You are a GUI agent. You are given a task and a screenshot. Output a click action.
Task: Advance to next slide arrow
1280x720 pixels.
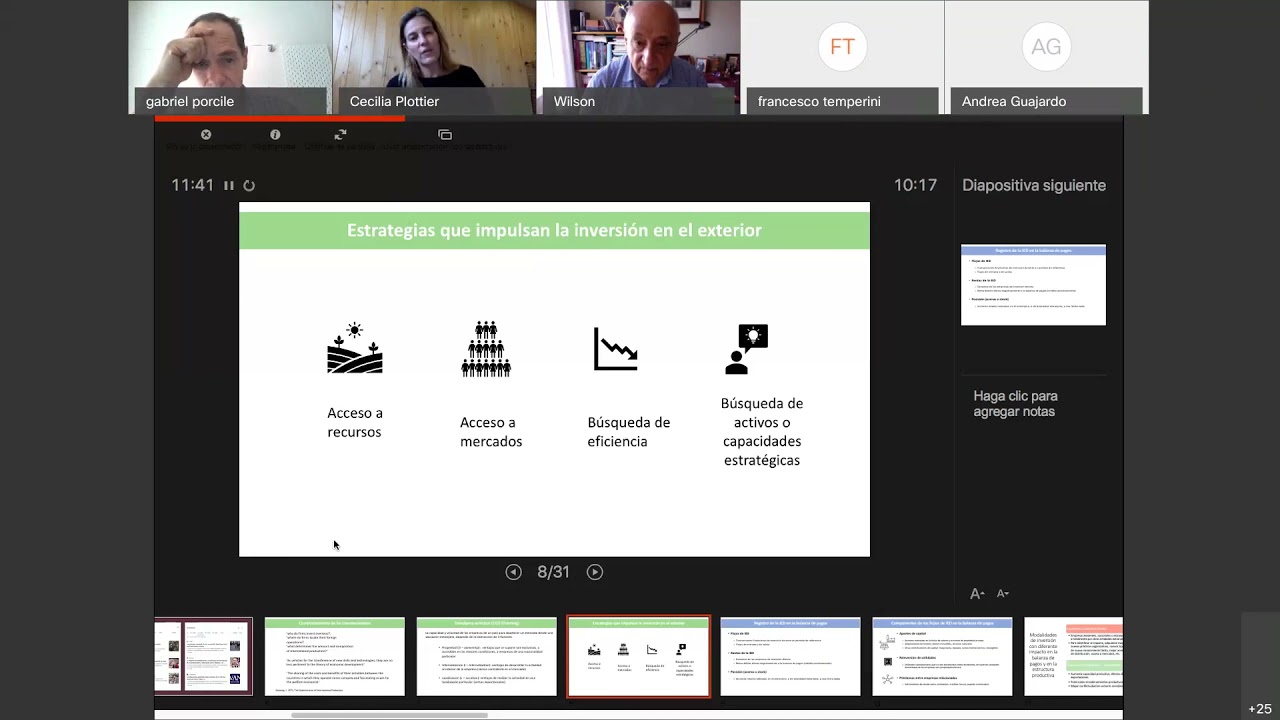tap(595, 572)
